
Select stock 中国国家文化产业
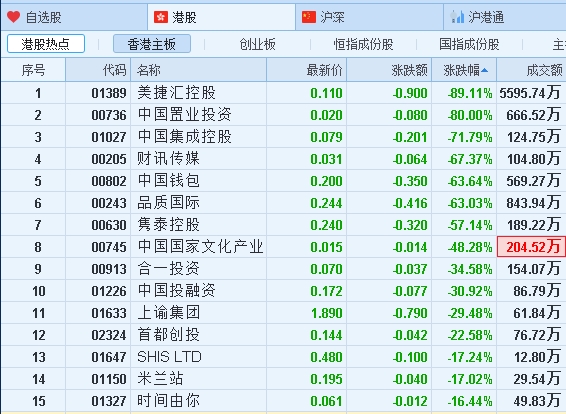point(200,247)
